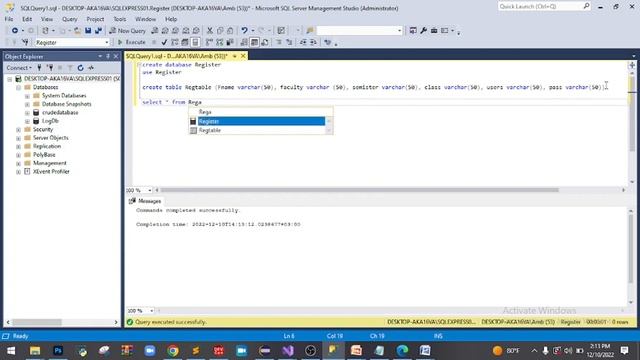The width and height of the screenshot is (640, 360).
Task: Click the Parse checkmark icon
Action: point(164,42)
